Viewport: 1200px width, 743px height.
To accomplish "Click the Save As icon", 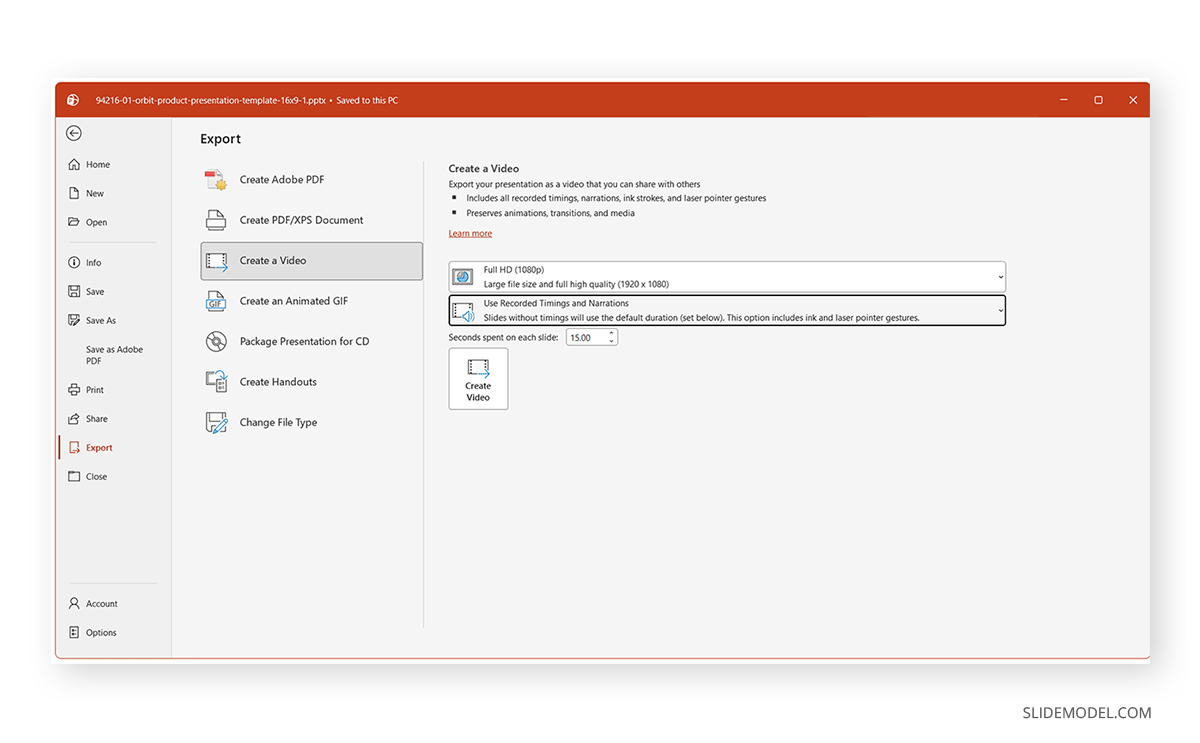I will 74,320.
